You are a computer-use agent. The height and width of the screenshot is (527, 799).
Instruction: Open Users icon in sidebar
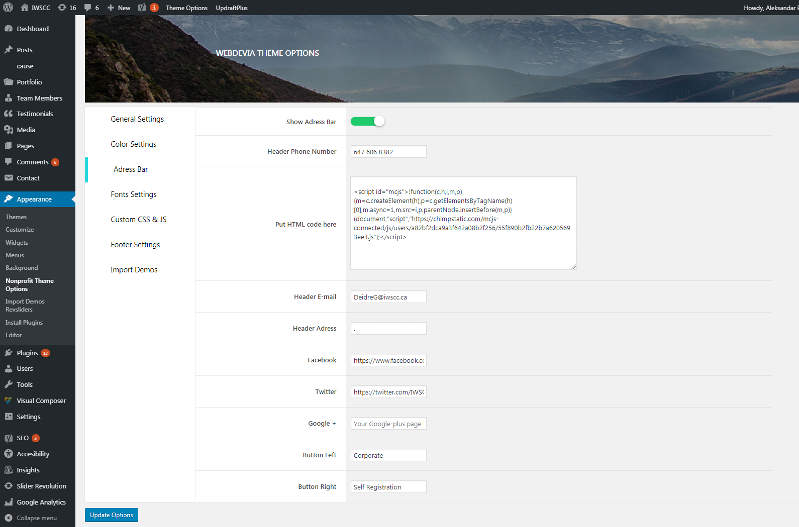click(8, 368)
